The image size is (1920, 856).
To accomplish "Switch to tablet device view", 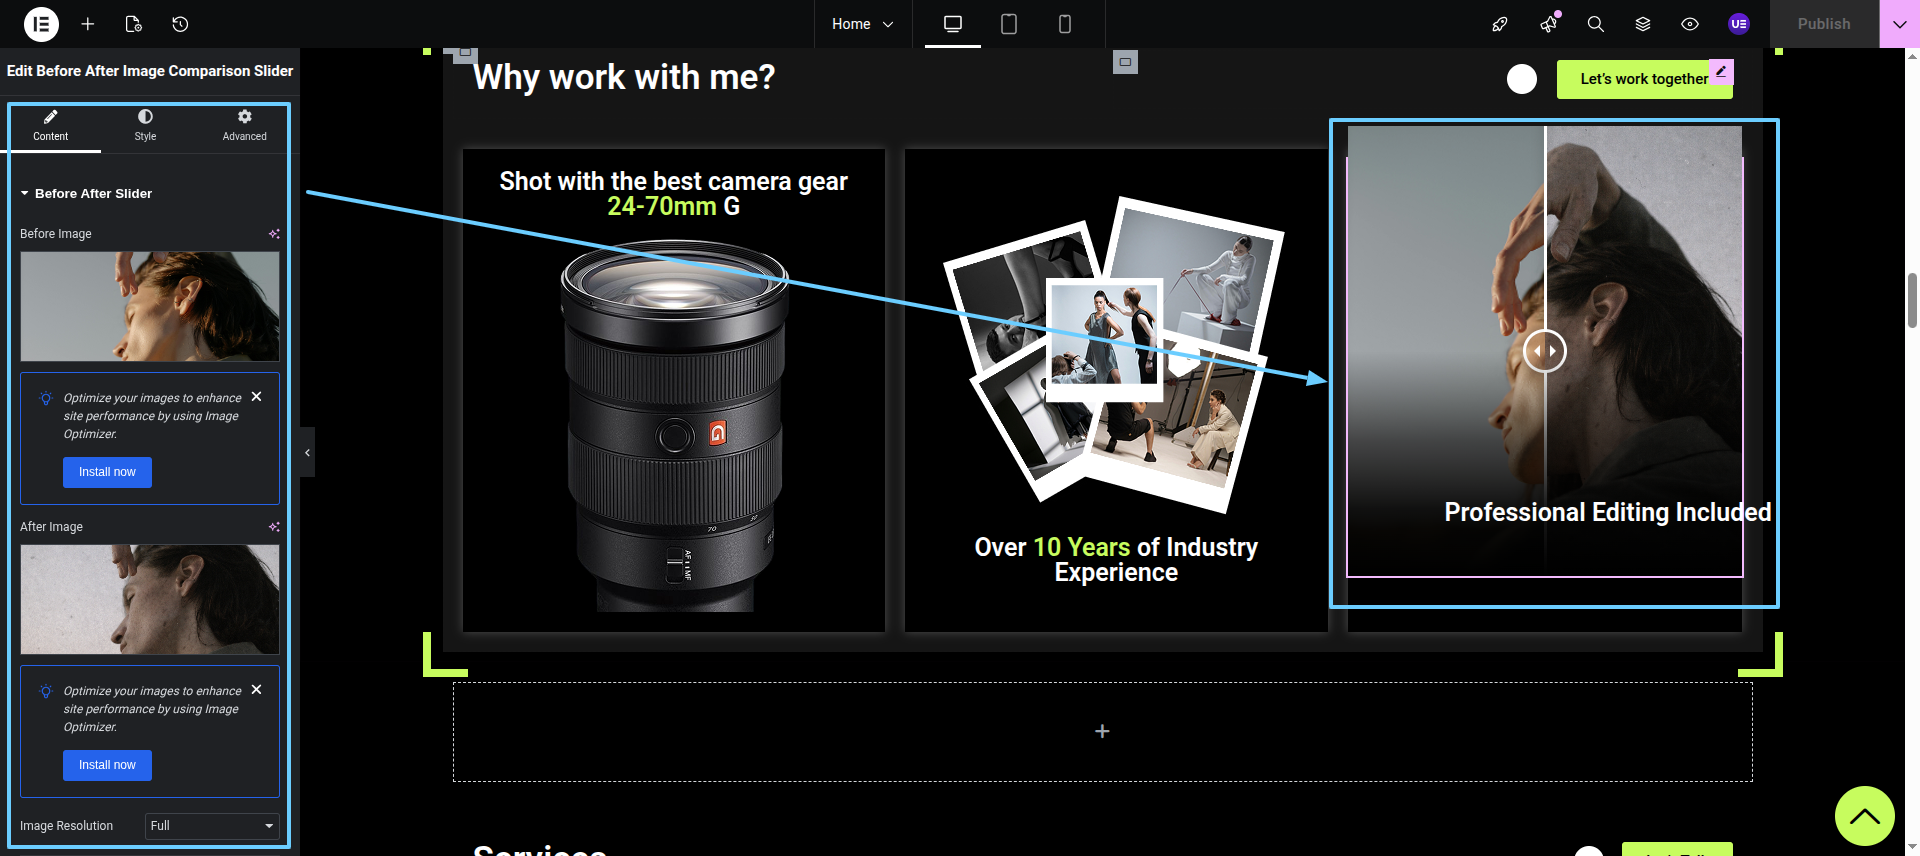I will [1008, 24].
